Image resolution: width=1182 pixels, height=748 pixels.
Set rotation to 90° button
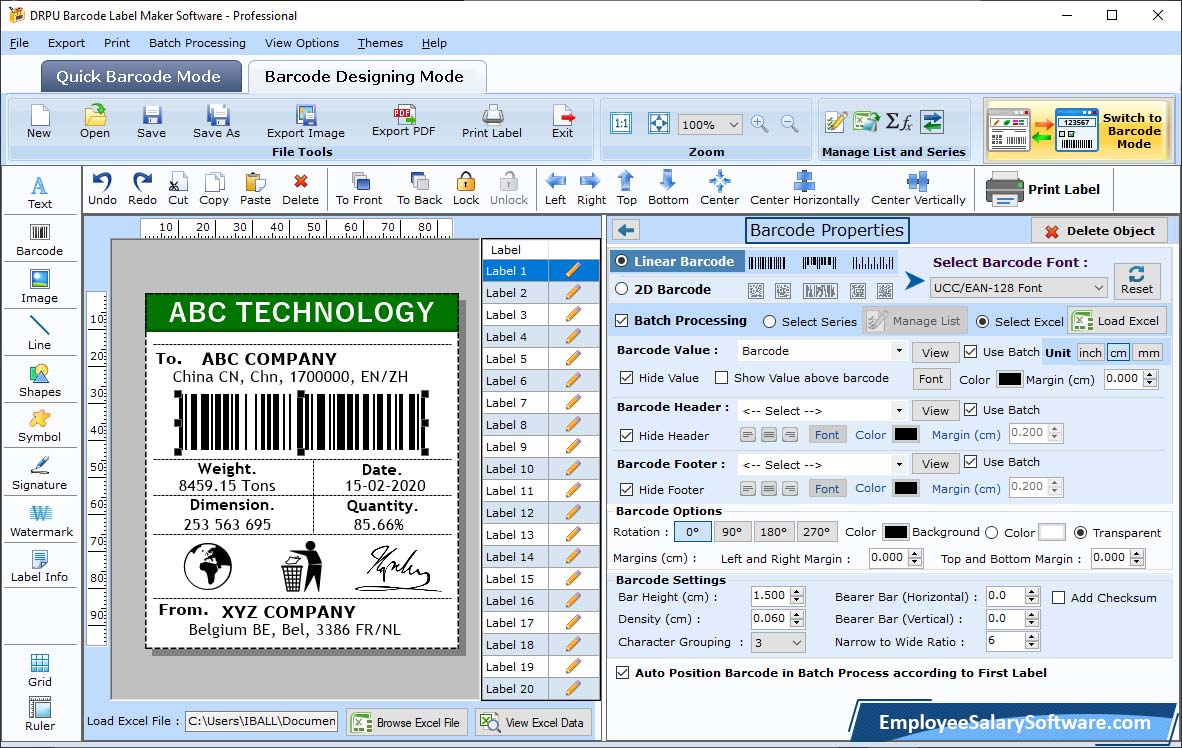[x=731, y=532]
